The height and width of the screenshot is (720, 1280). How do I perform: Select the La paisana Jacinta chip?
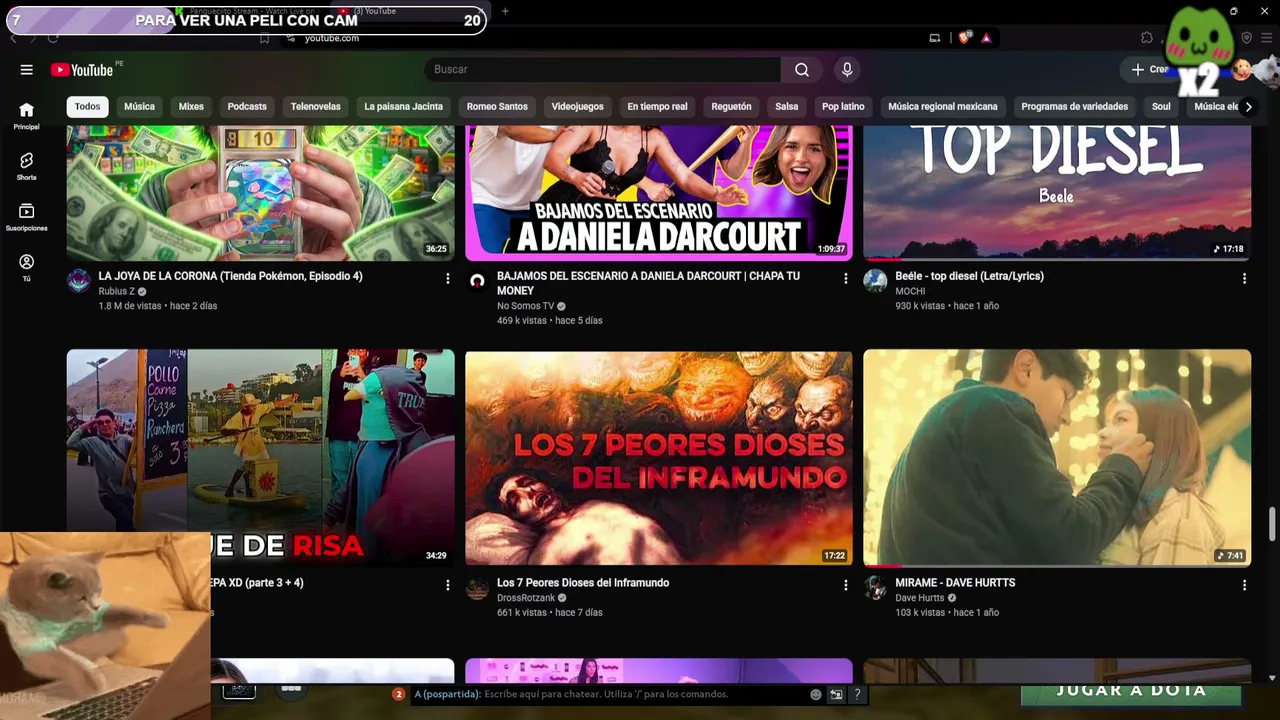[x=403, y=107]
